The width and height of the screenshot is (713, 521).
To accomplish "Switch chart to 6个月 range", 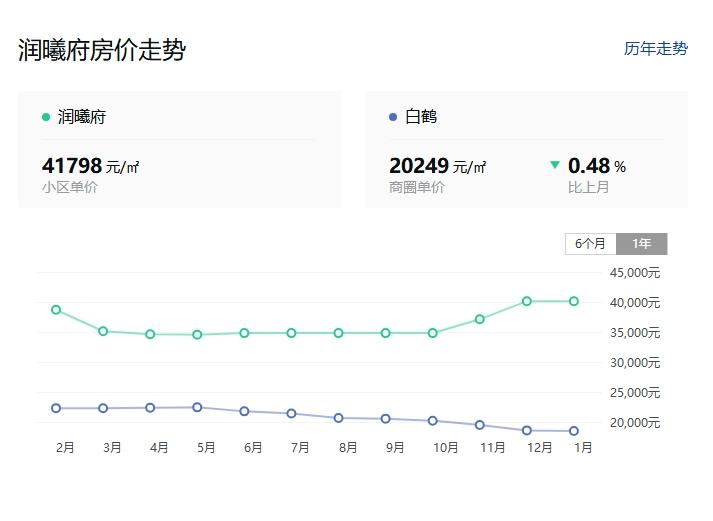I will coord(590,244).
